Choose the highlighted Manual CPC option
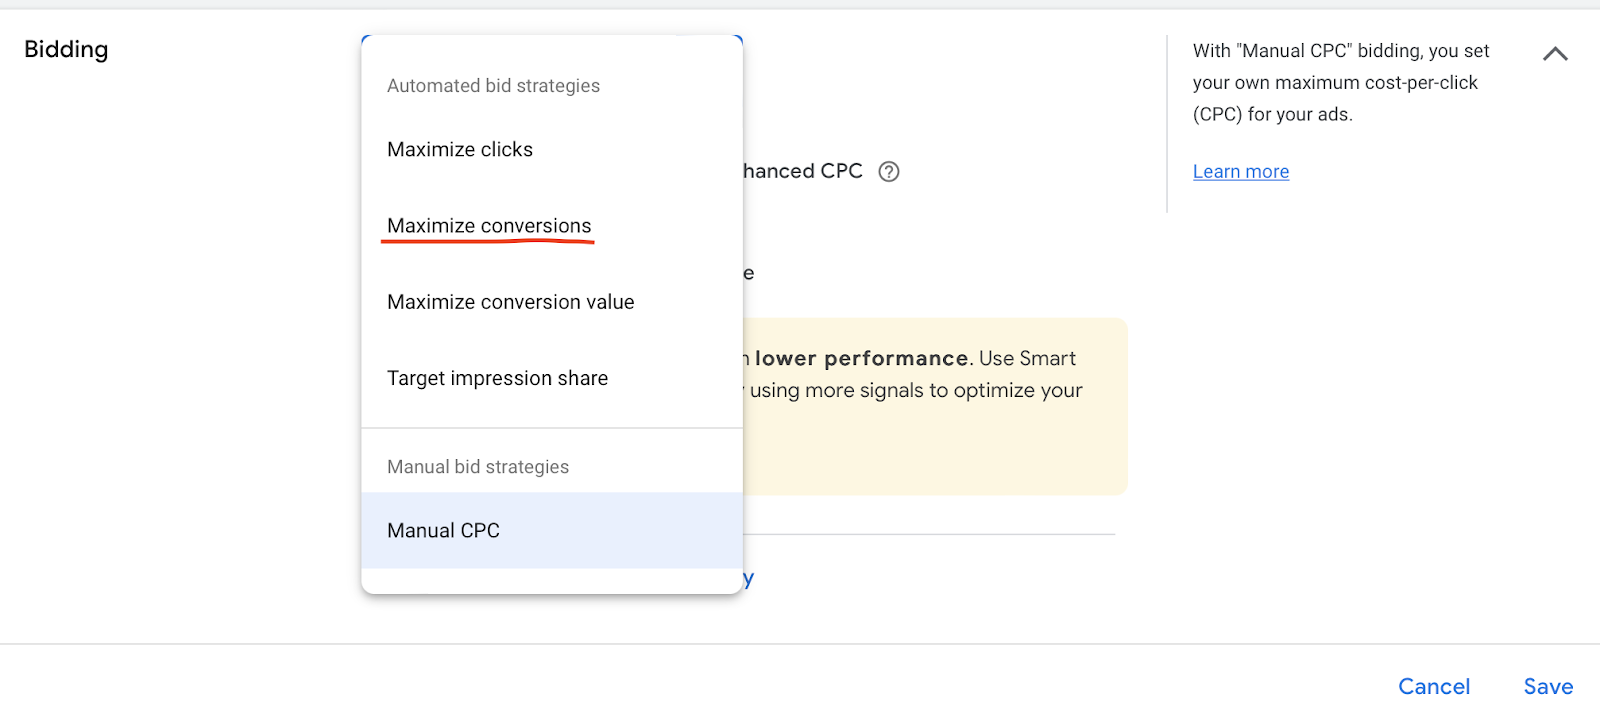Screen dimensions: 1600x721 pos(443,531)
